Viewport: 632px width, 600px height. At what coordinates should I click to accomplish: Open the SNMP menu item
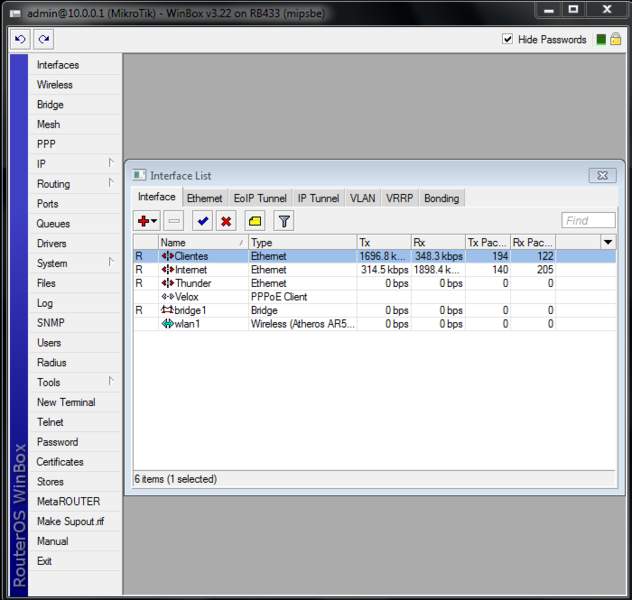pos(75,322)
